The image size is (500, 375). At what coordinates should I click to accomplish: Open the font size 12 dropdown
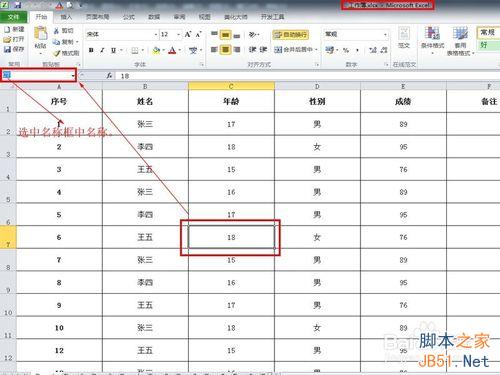pyautogui.click(x=178, y=35)
